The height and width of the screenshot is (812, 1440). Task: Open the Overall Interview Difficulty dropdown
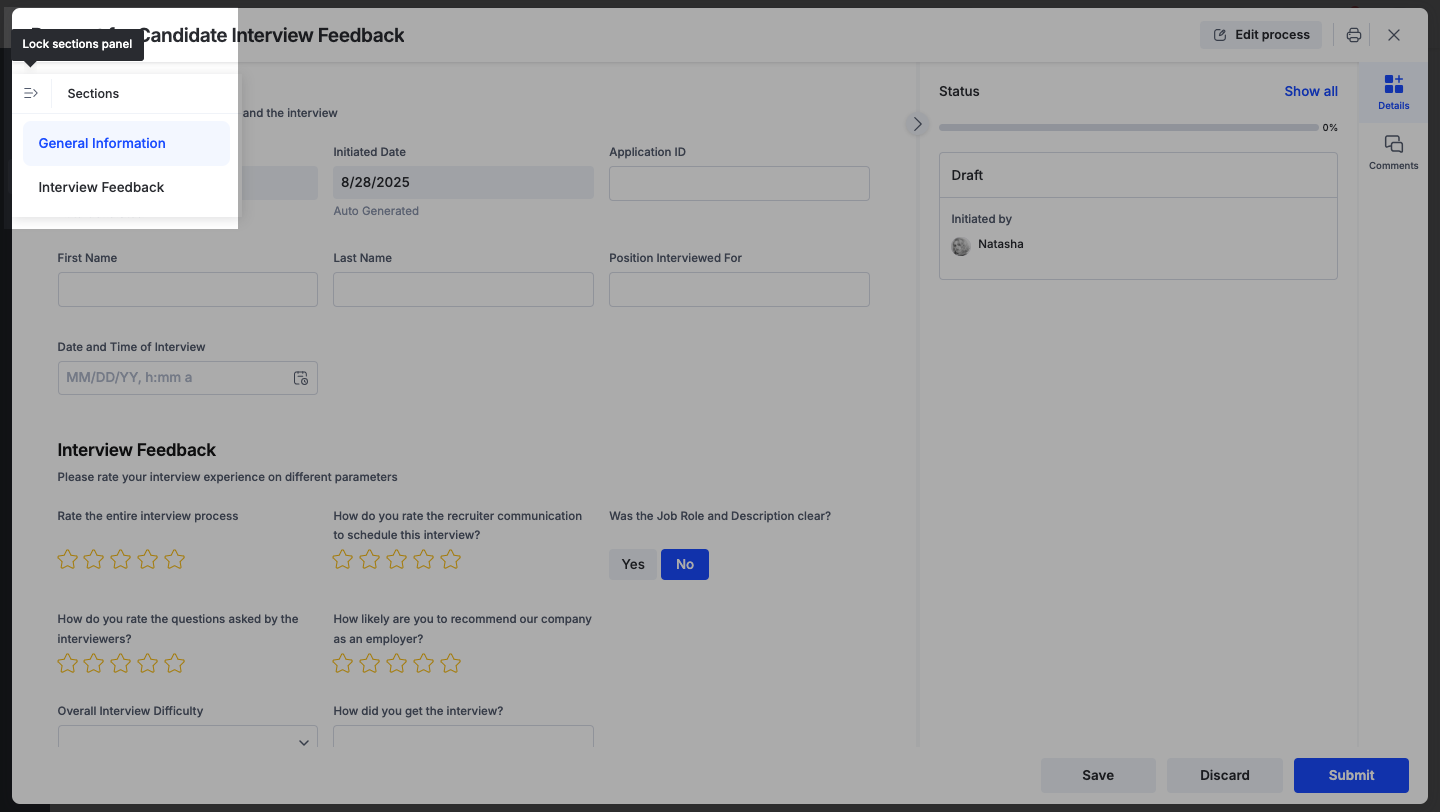click(188, 740)
